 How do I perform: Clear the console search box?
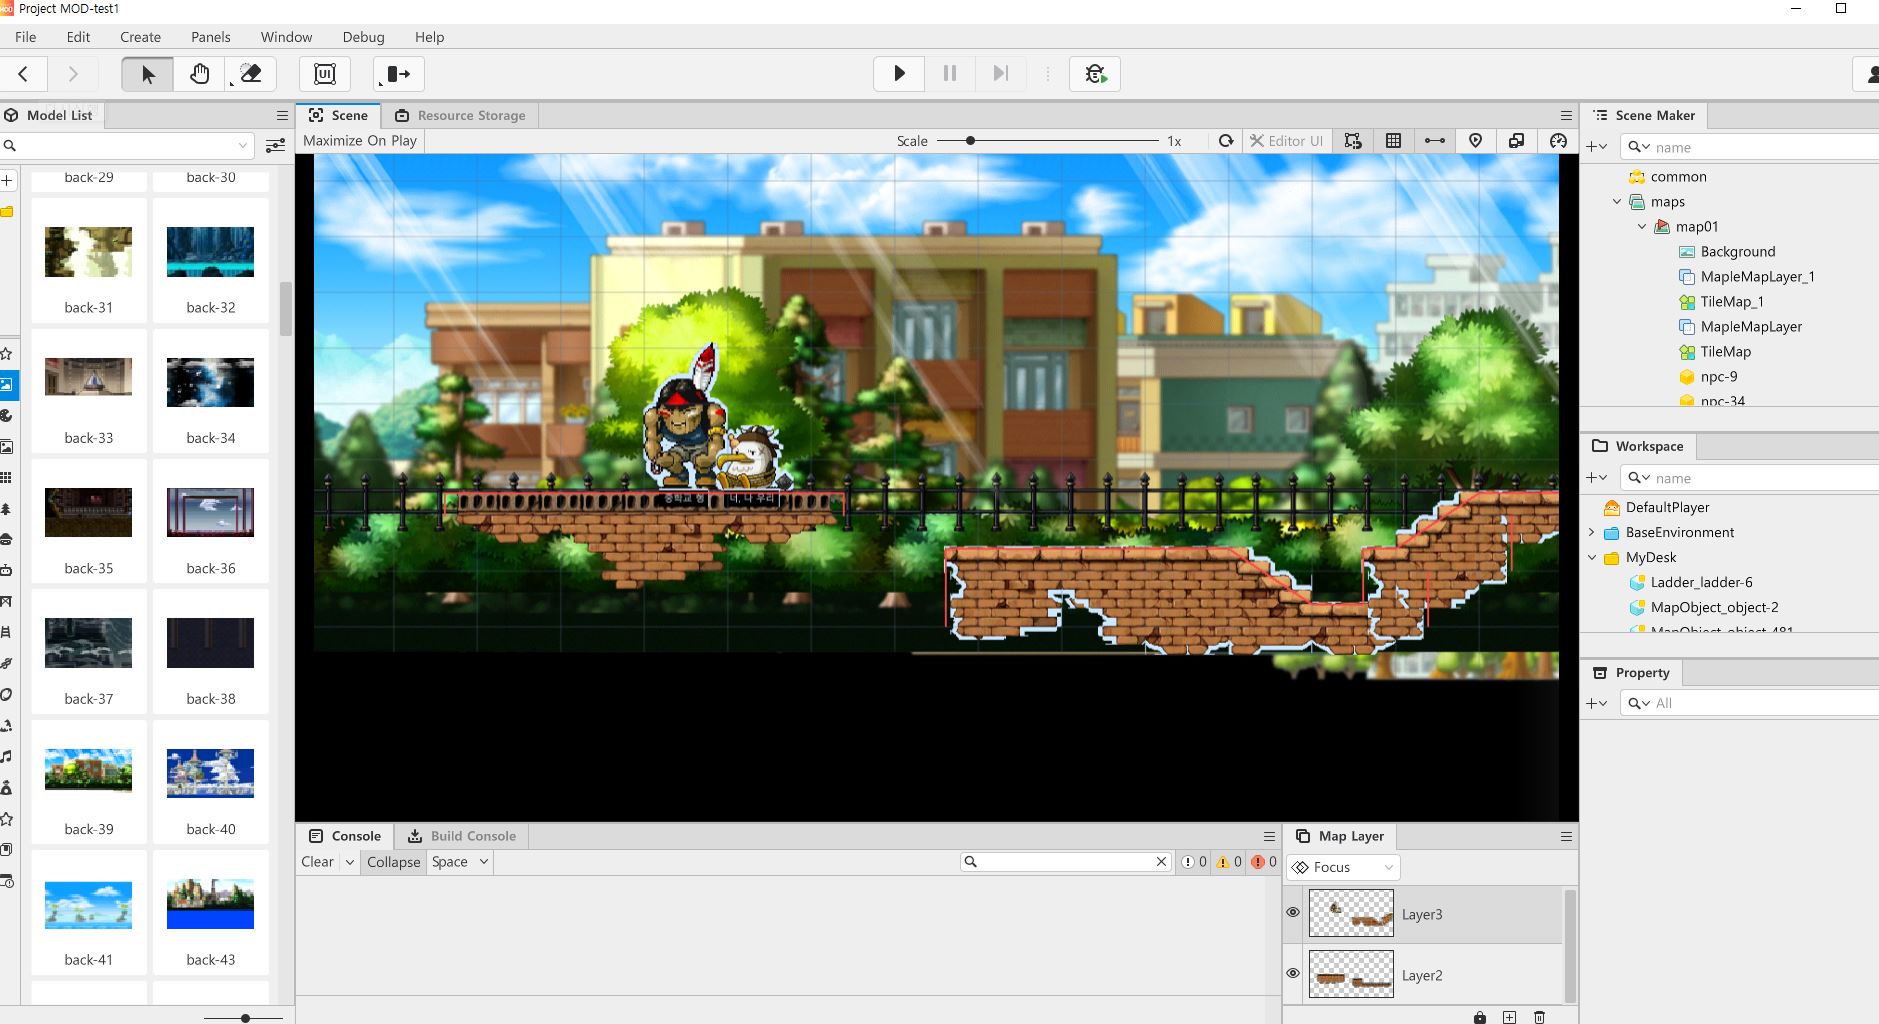pyautogui.click(x=1161, y=862)
